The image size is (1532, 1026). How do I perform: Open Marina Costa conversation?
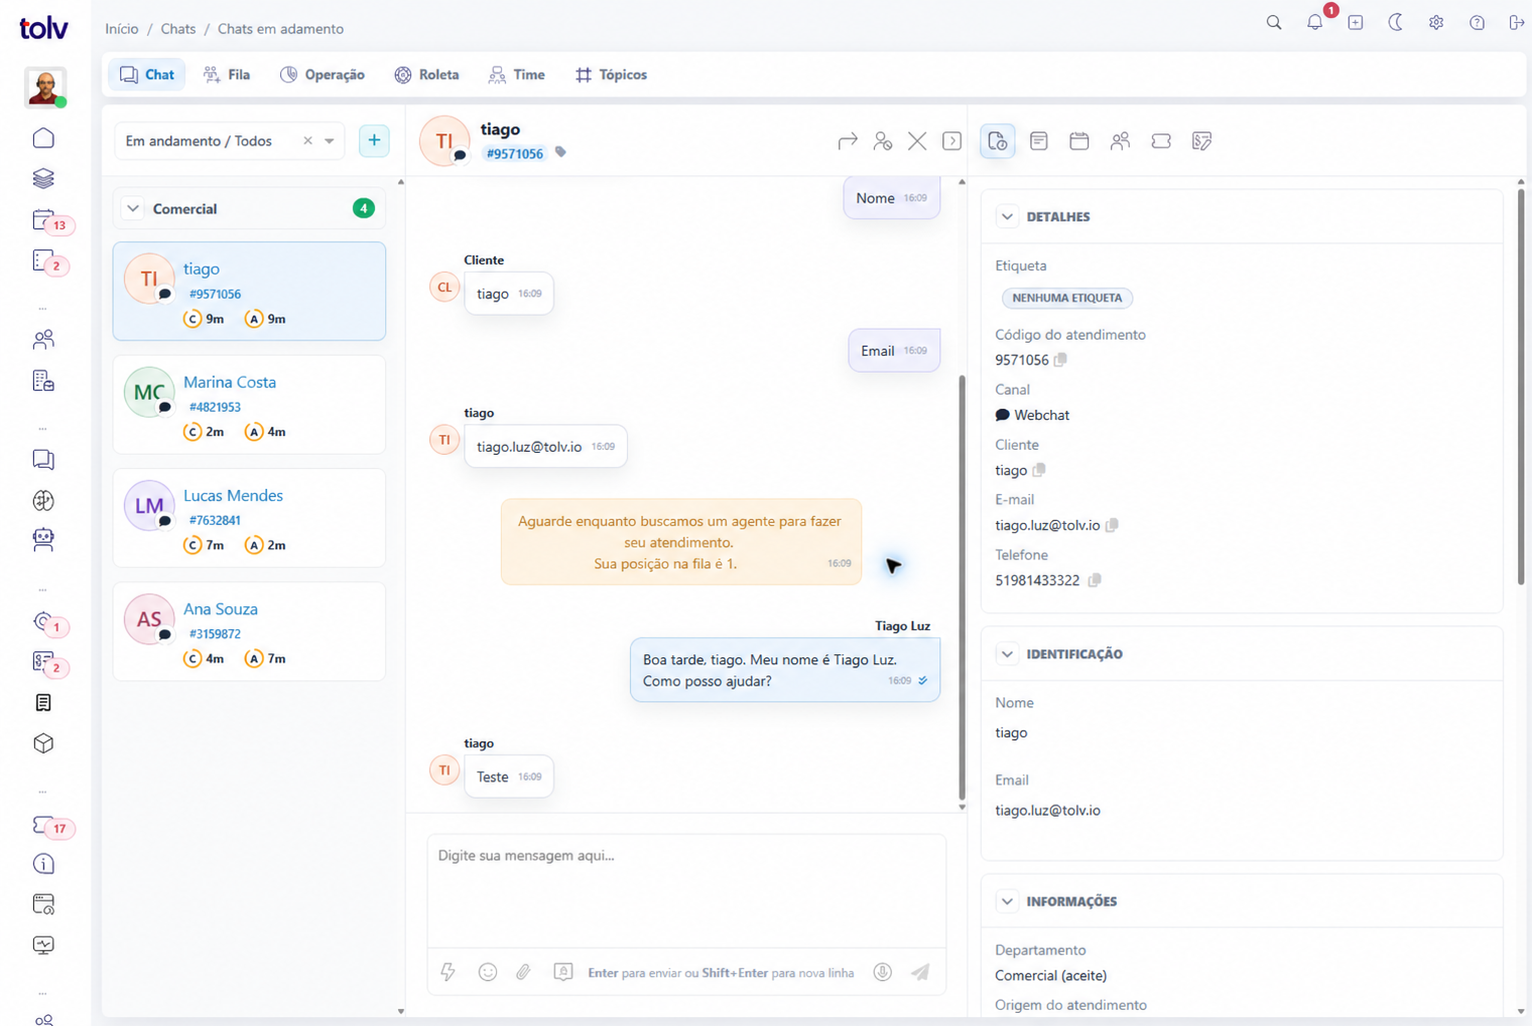249,405
